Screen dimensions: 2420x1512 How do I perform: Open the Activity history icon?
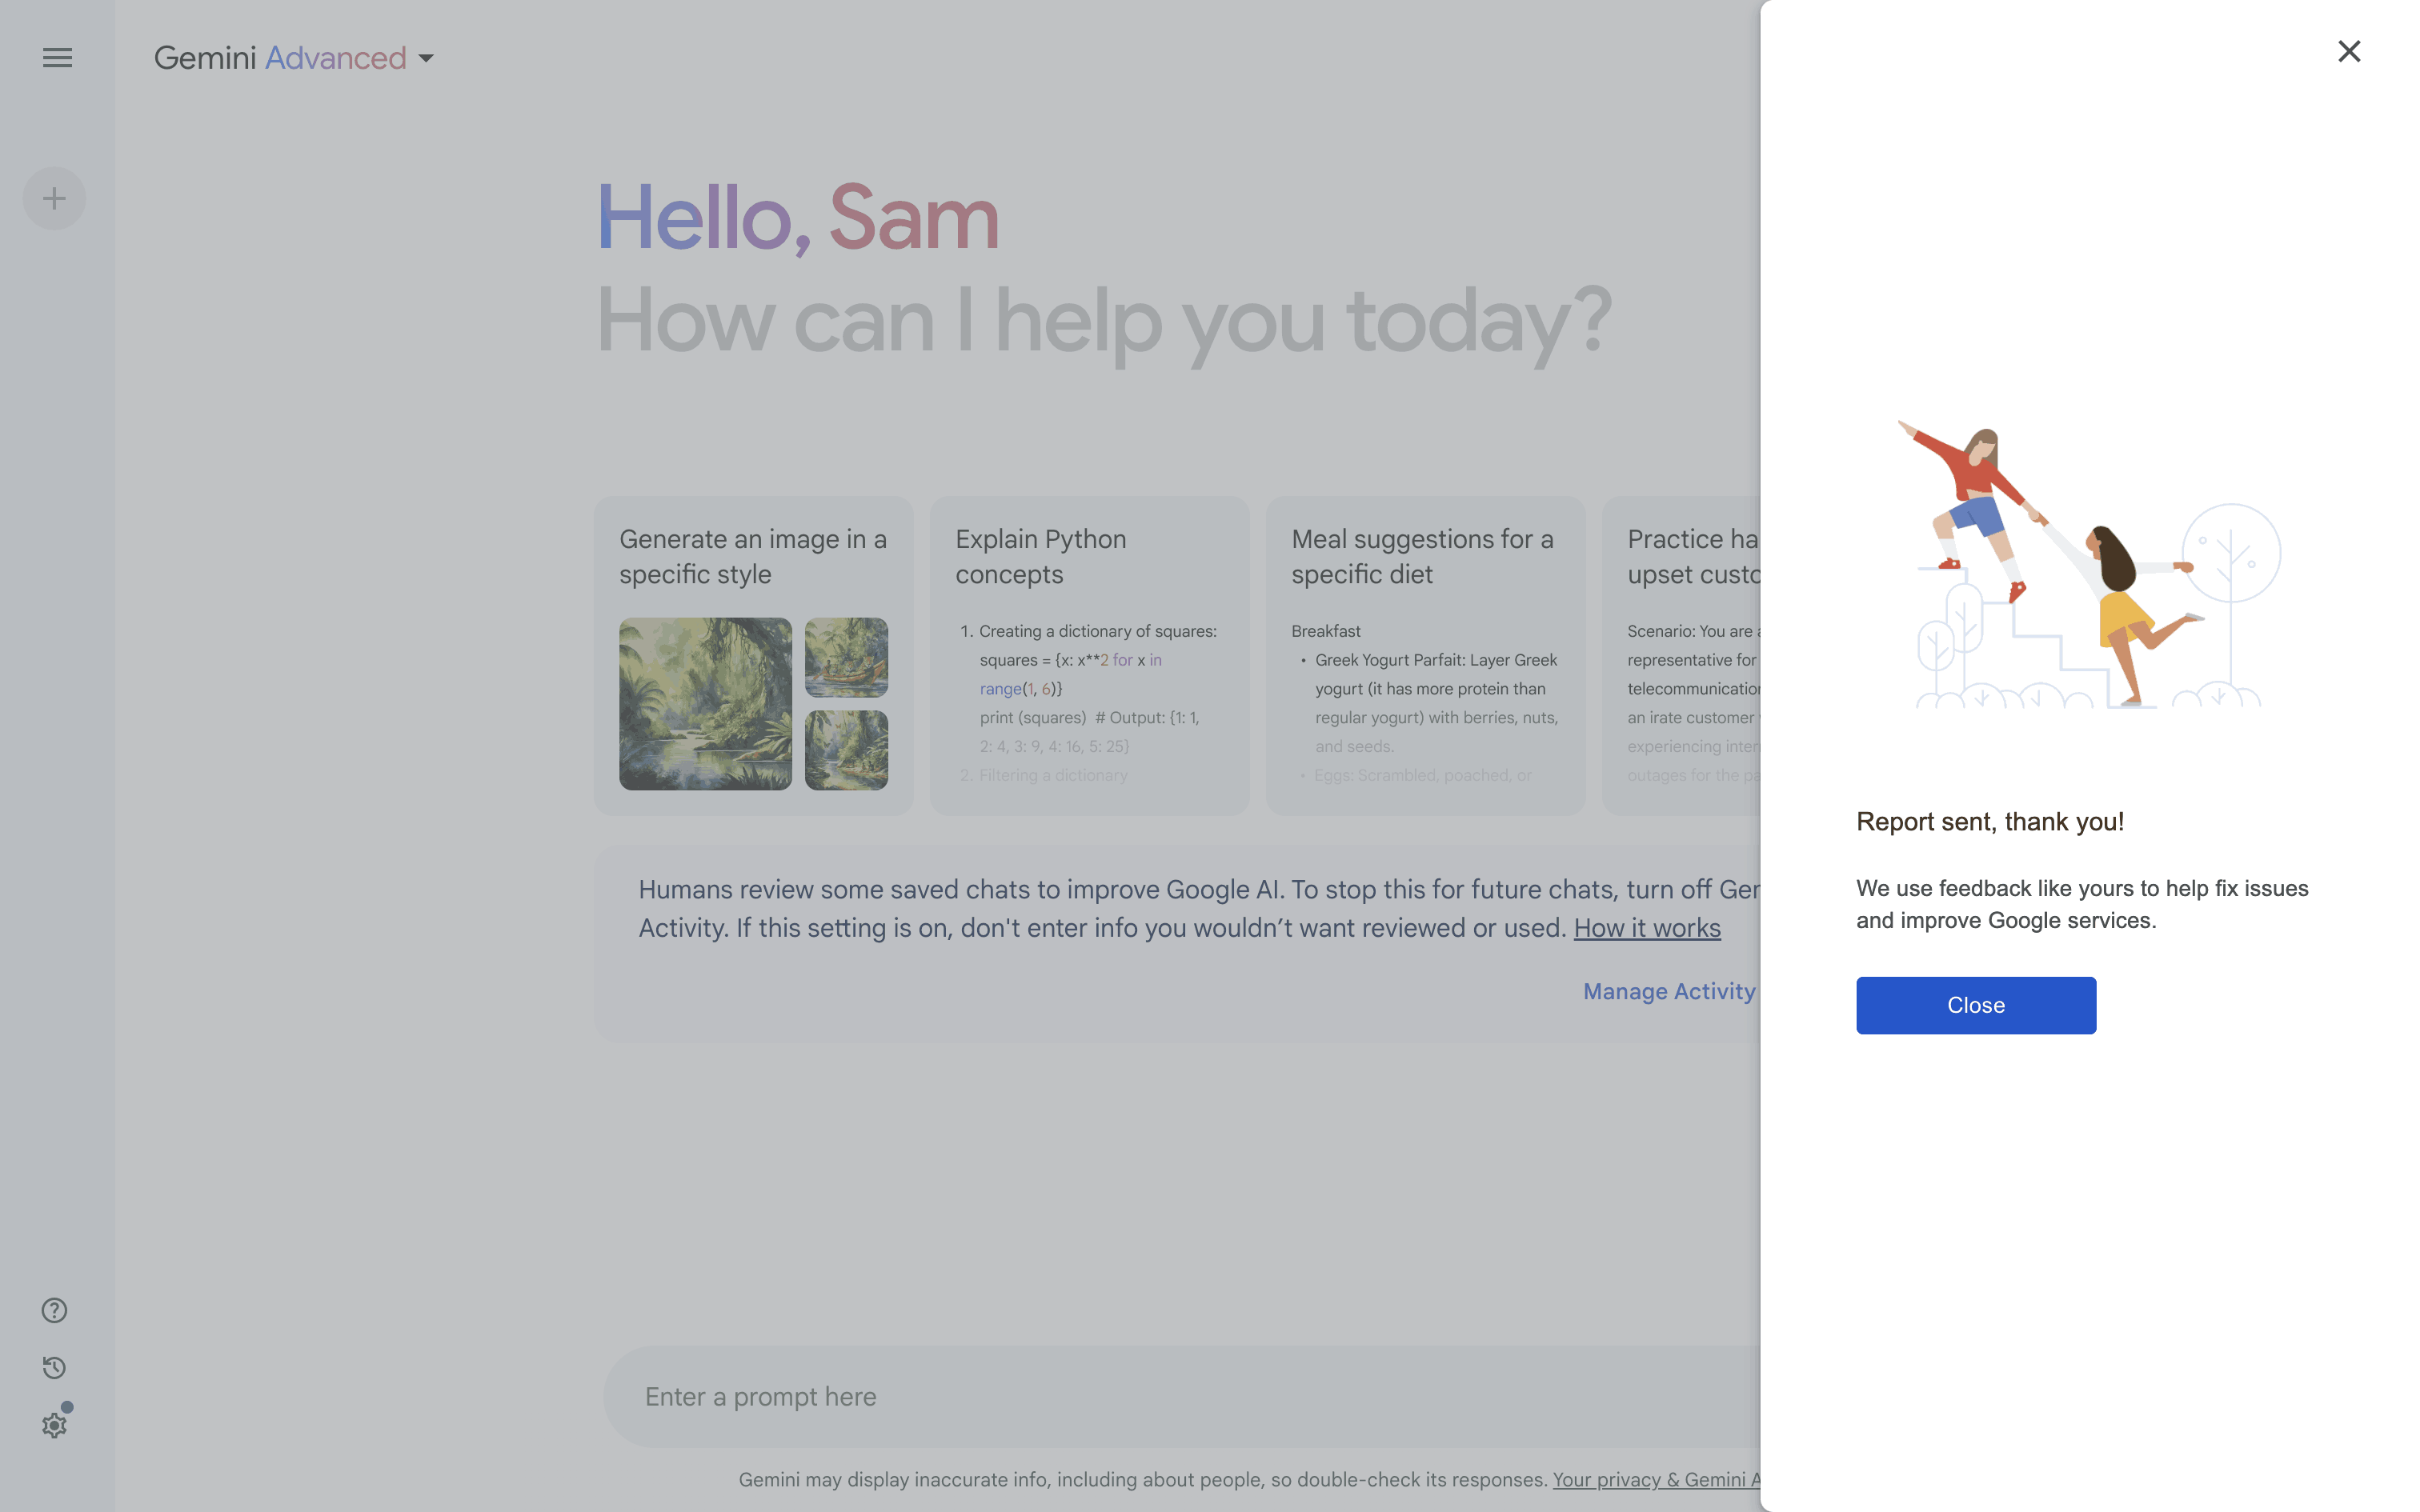tap(54, 1367)
